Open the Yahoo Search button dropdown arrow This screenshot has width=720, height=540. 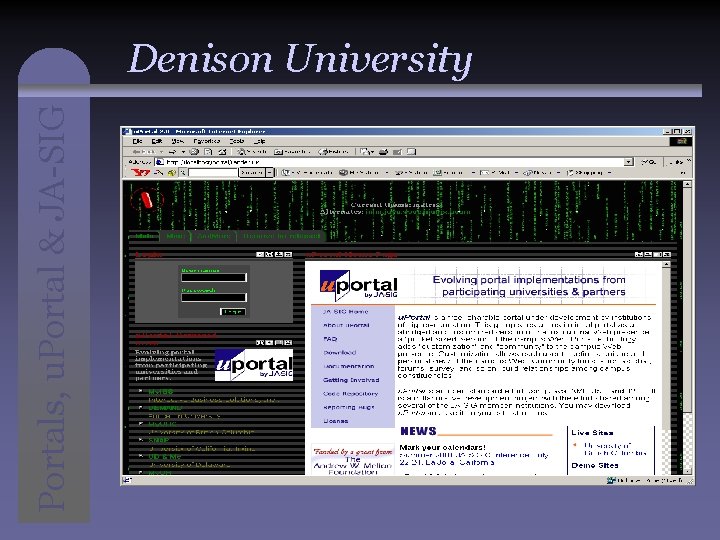[270, 173]
